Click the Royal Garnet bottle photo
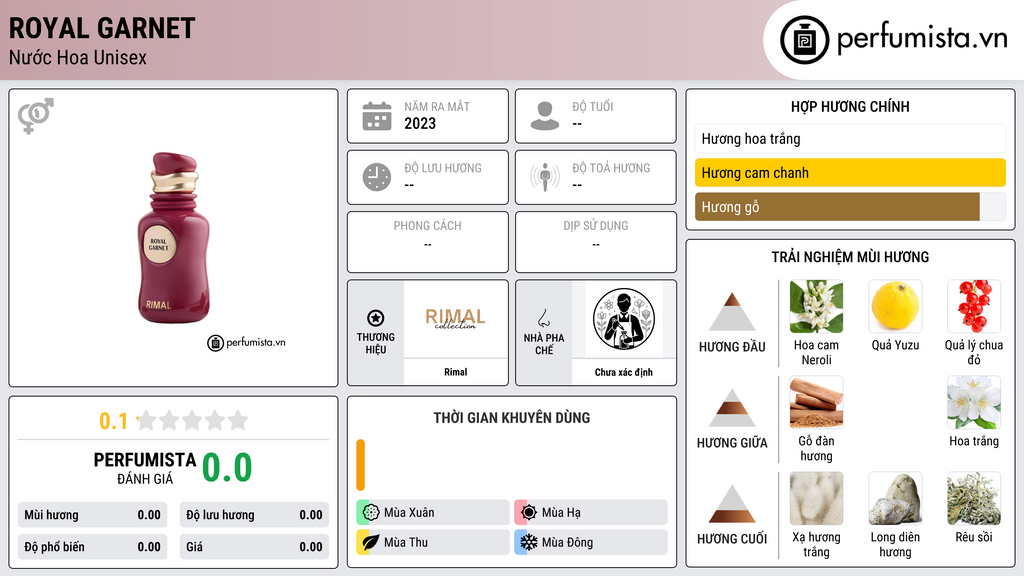 (174, 238)
